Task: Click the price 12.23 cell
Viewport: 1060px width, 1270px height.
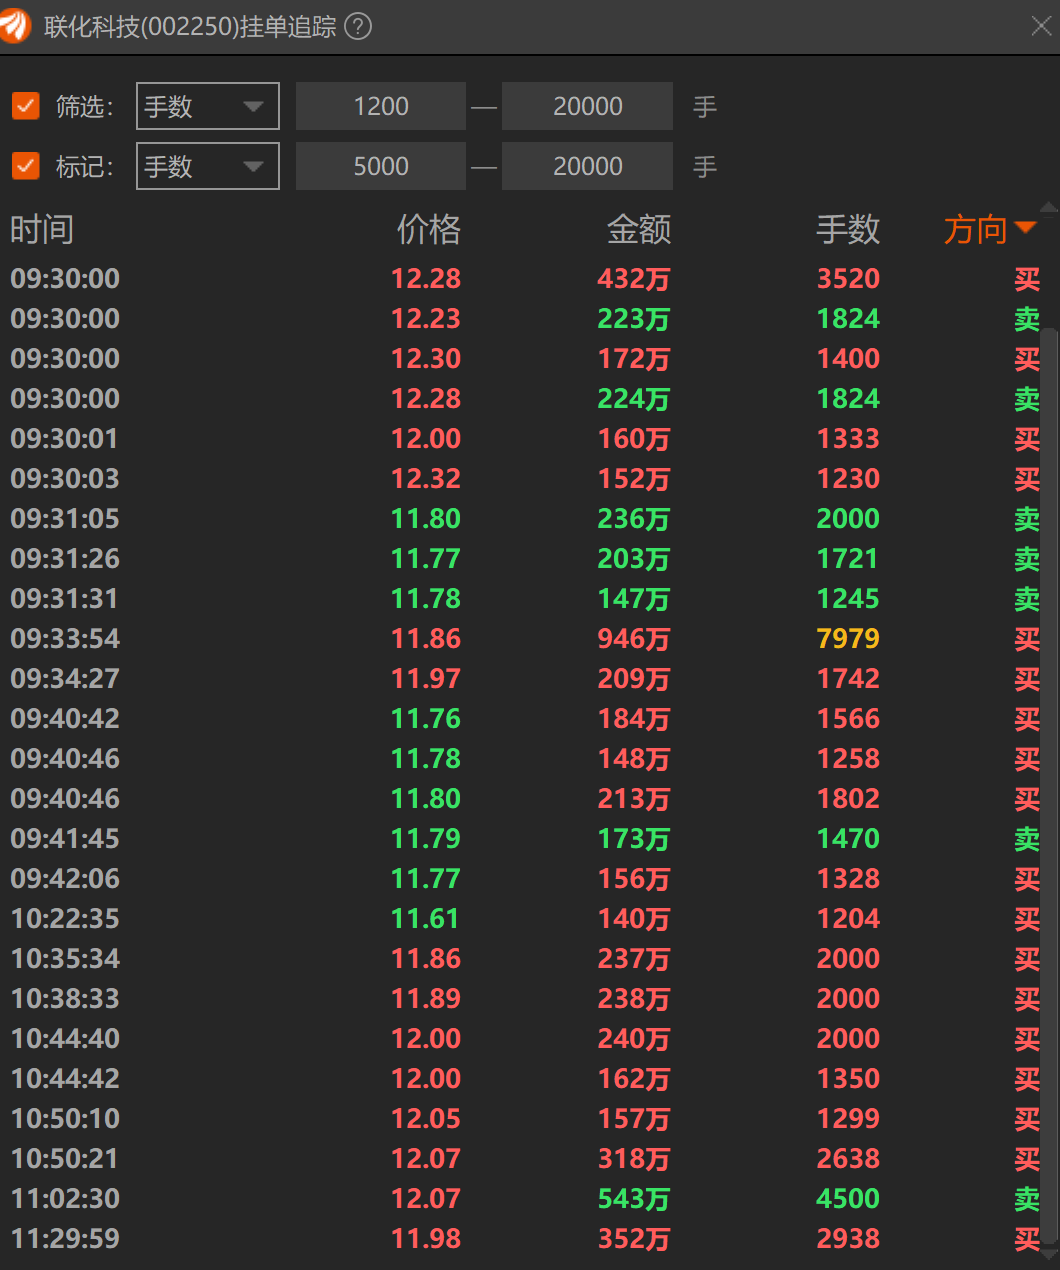Action: (426, 318)
